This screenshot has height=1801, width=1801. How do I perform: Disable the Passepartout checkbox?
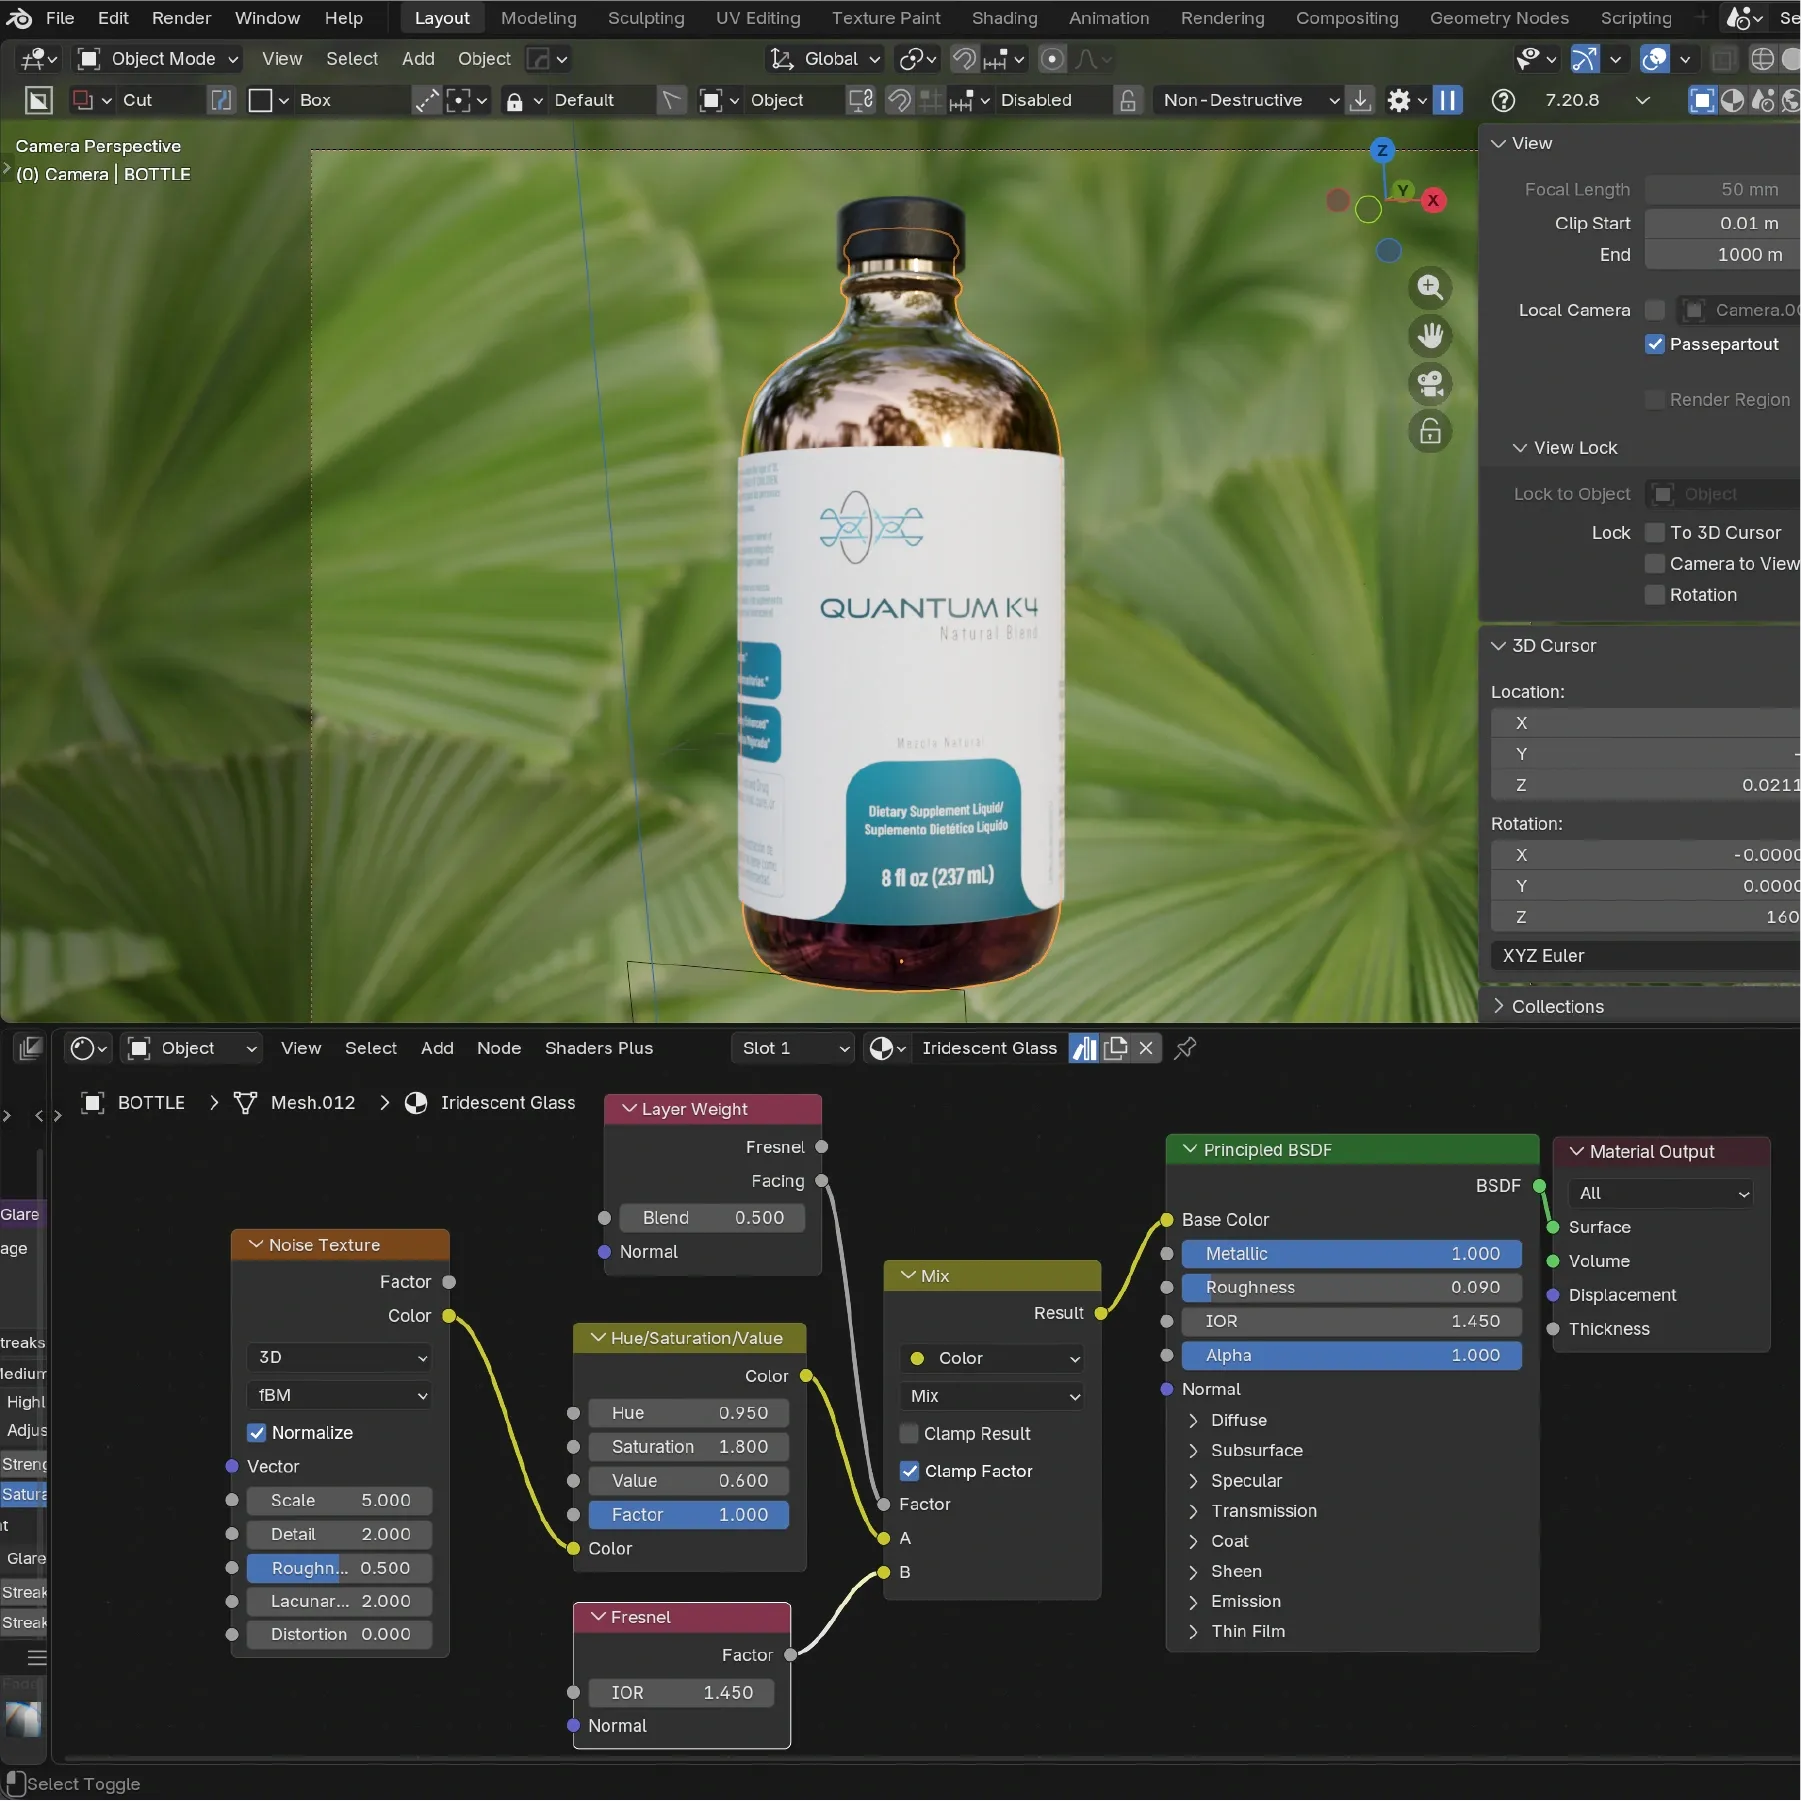coord(1655,344)
